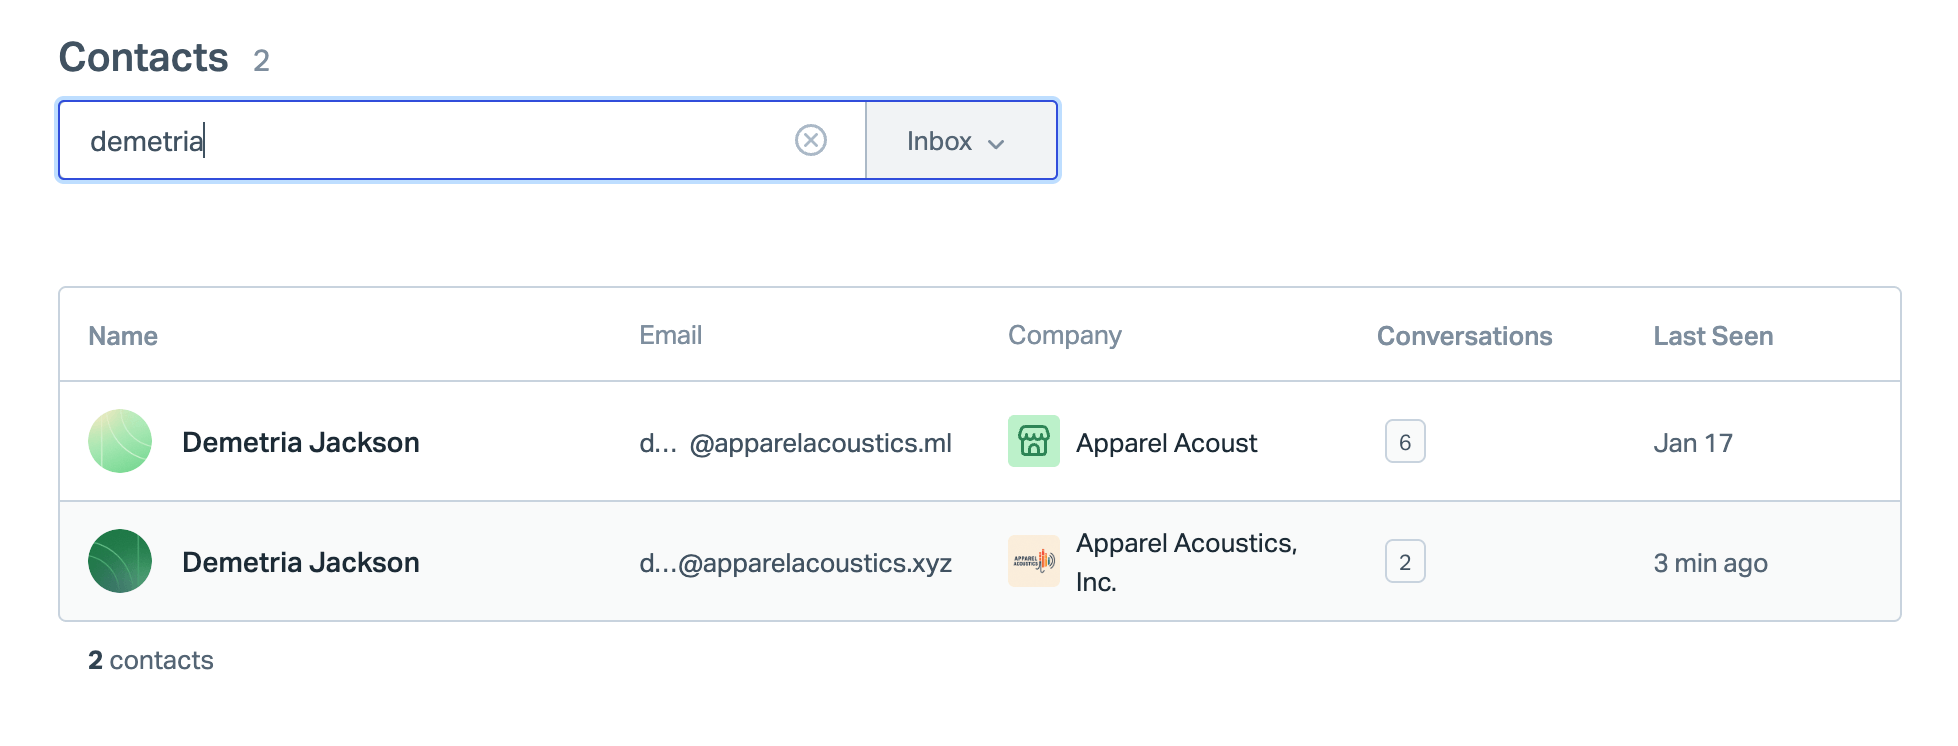The image size is (1958, 746).
Task: Click the light green avatar of Demetria Jackson
Action: (120, 441)
